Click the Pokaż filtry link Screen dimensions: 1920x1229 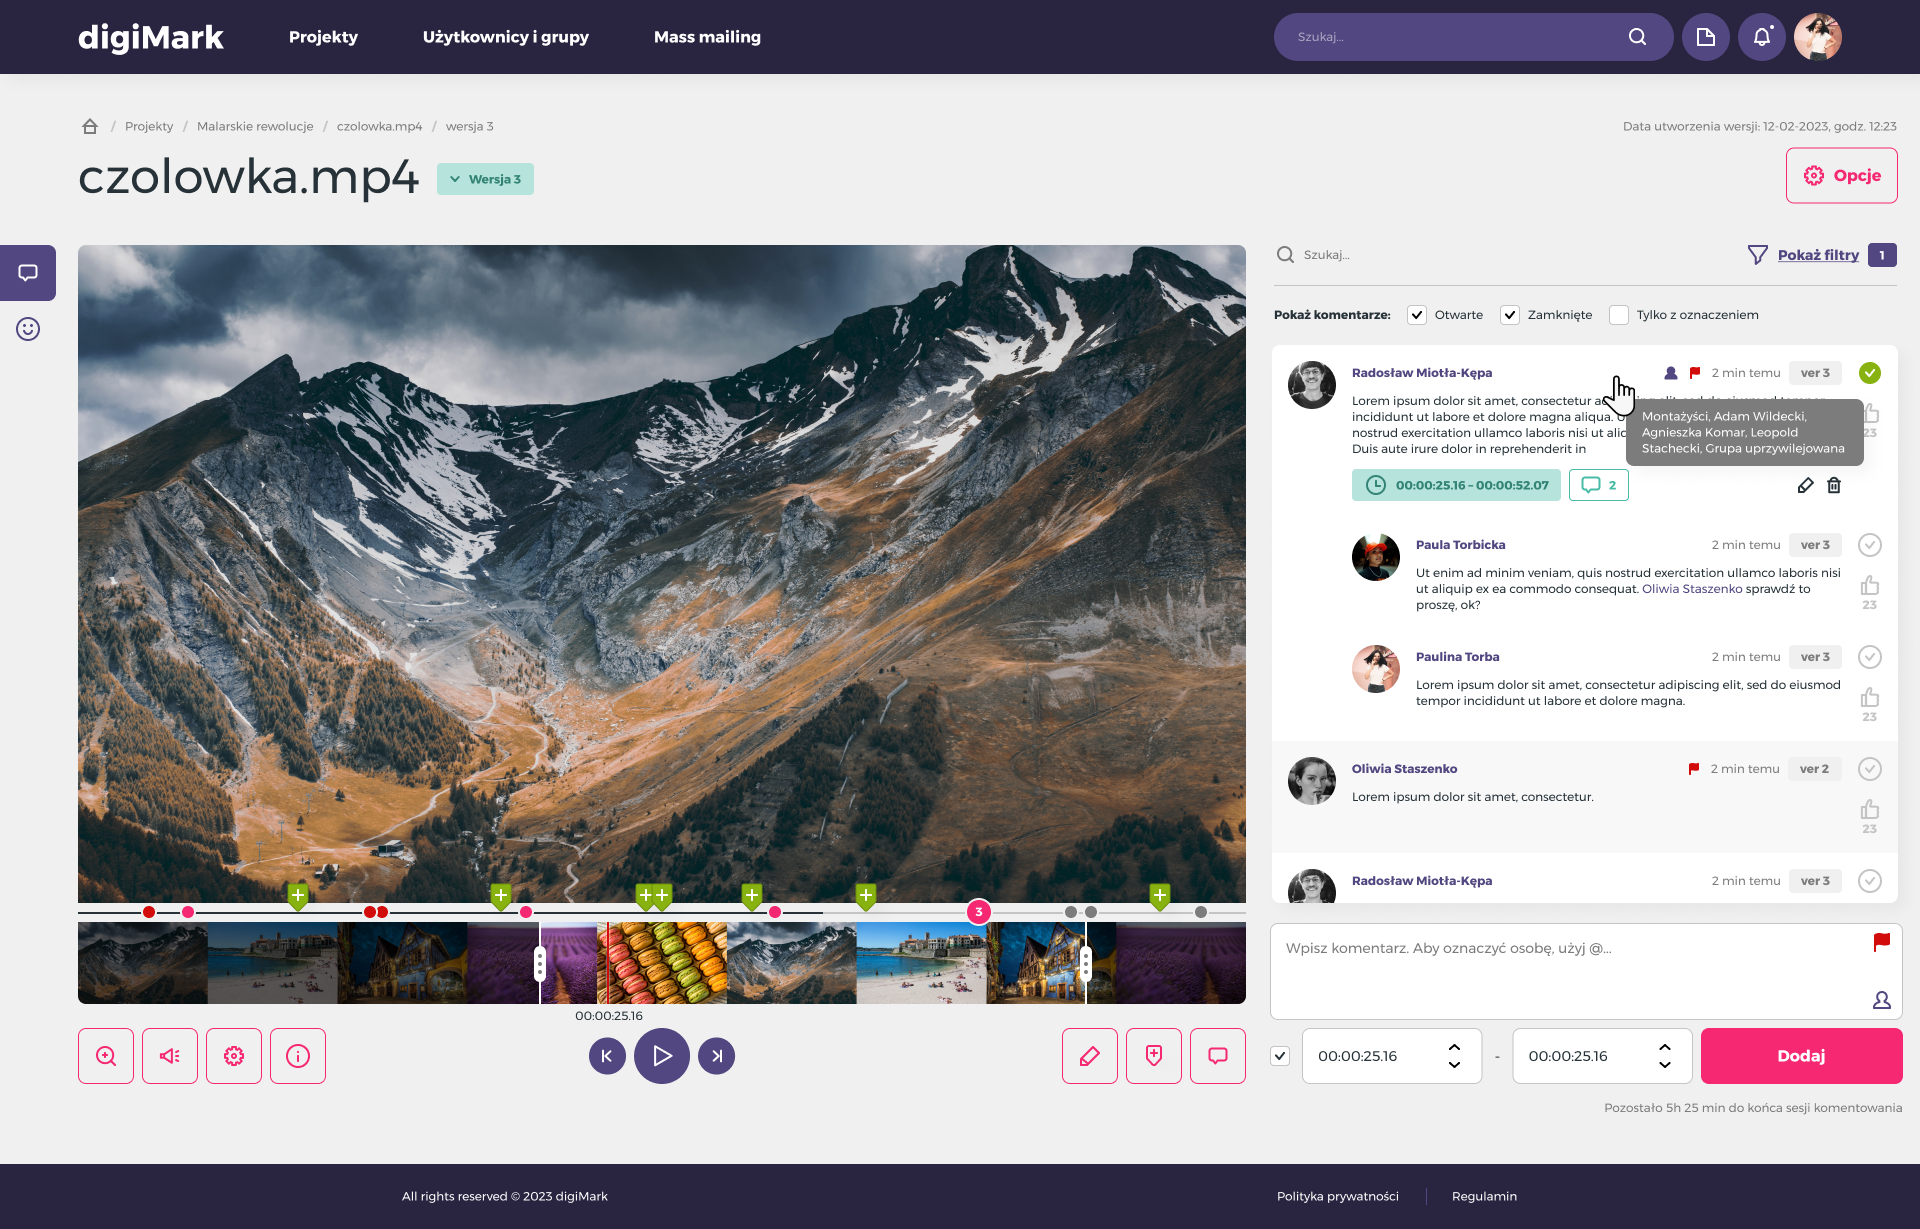point(1818,255)
